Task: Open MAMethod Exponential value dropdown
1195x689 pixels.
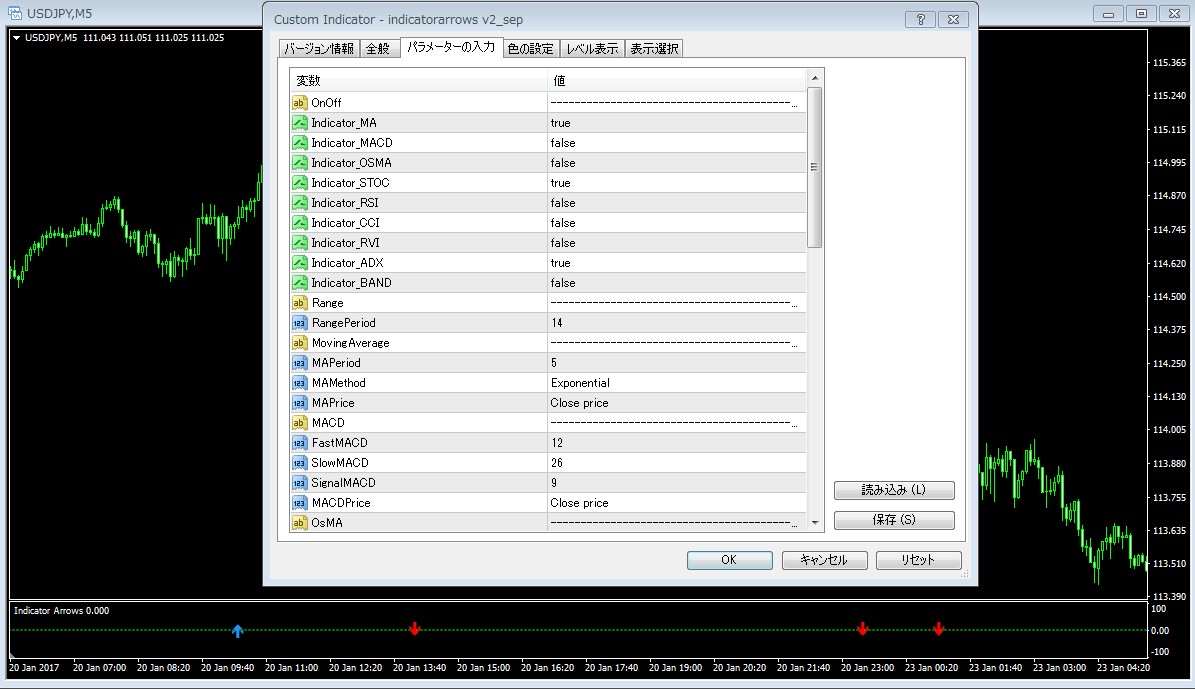Action: 677,383
